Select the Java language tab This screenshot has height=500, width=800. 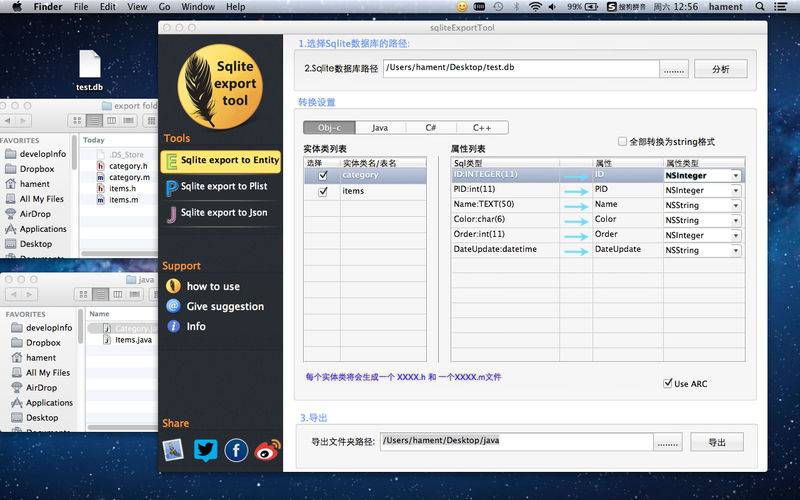(x=380, y=128)
